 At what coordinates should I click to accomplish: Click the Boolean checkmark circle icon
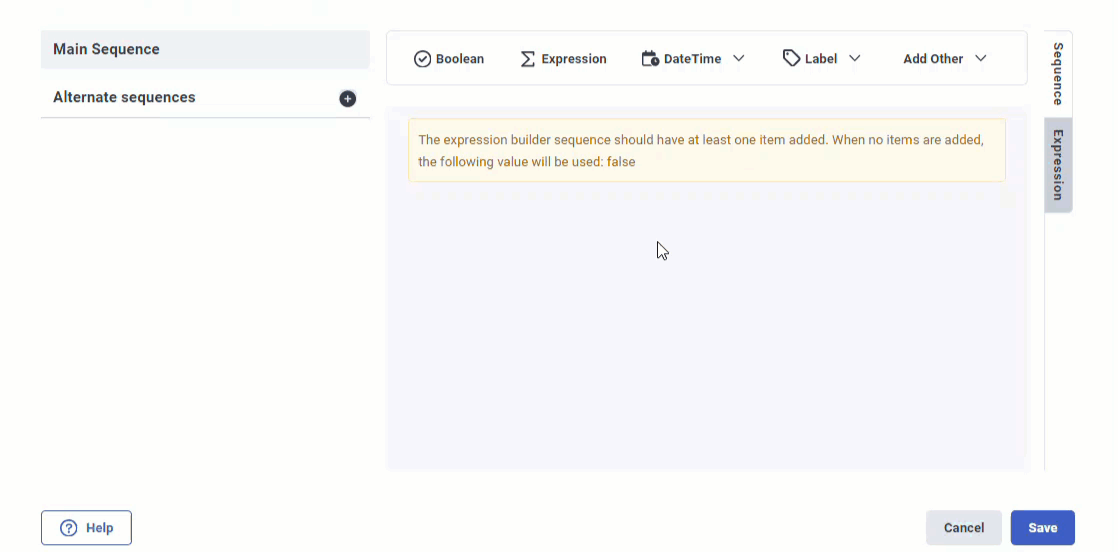point(422,59)
